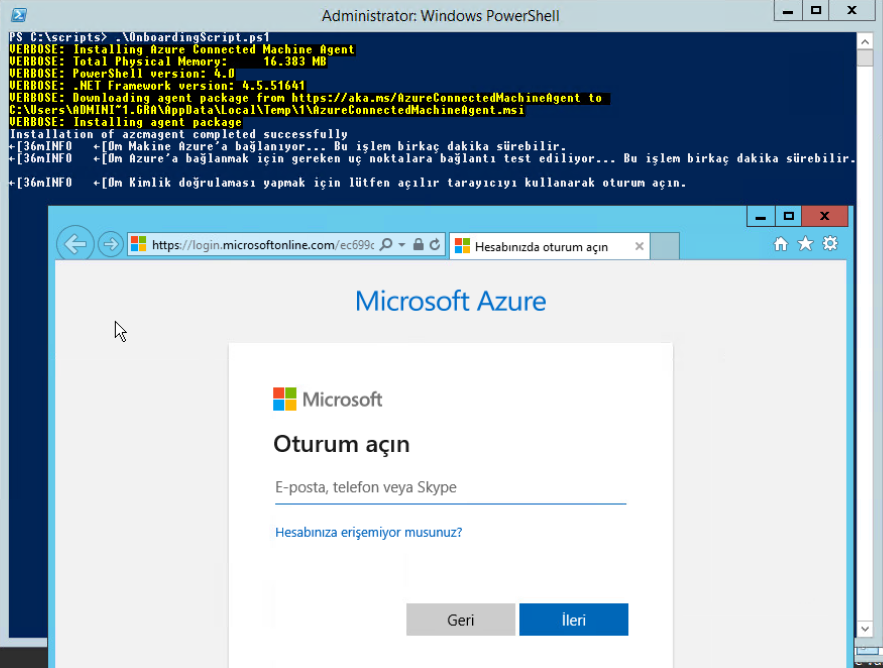Viewport: 883px width, 668px height.
Task: Click the security lock icon in address bar
Action: point(418,244)
